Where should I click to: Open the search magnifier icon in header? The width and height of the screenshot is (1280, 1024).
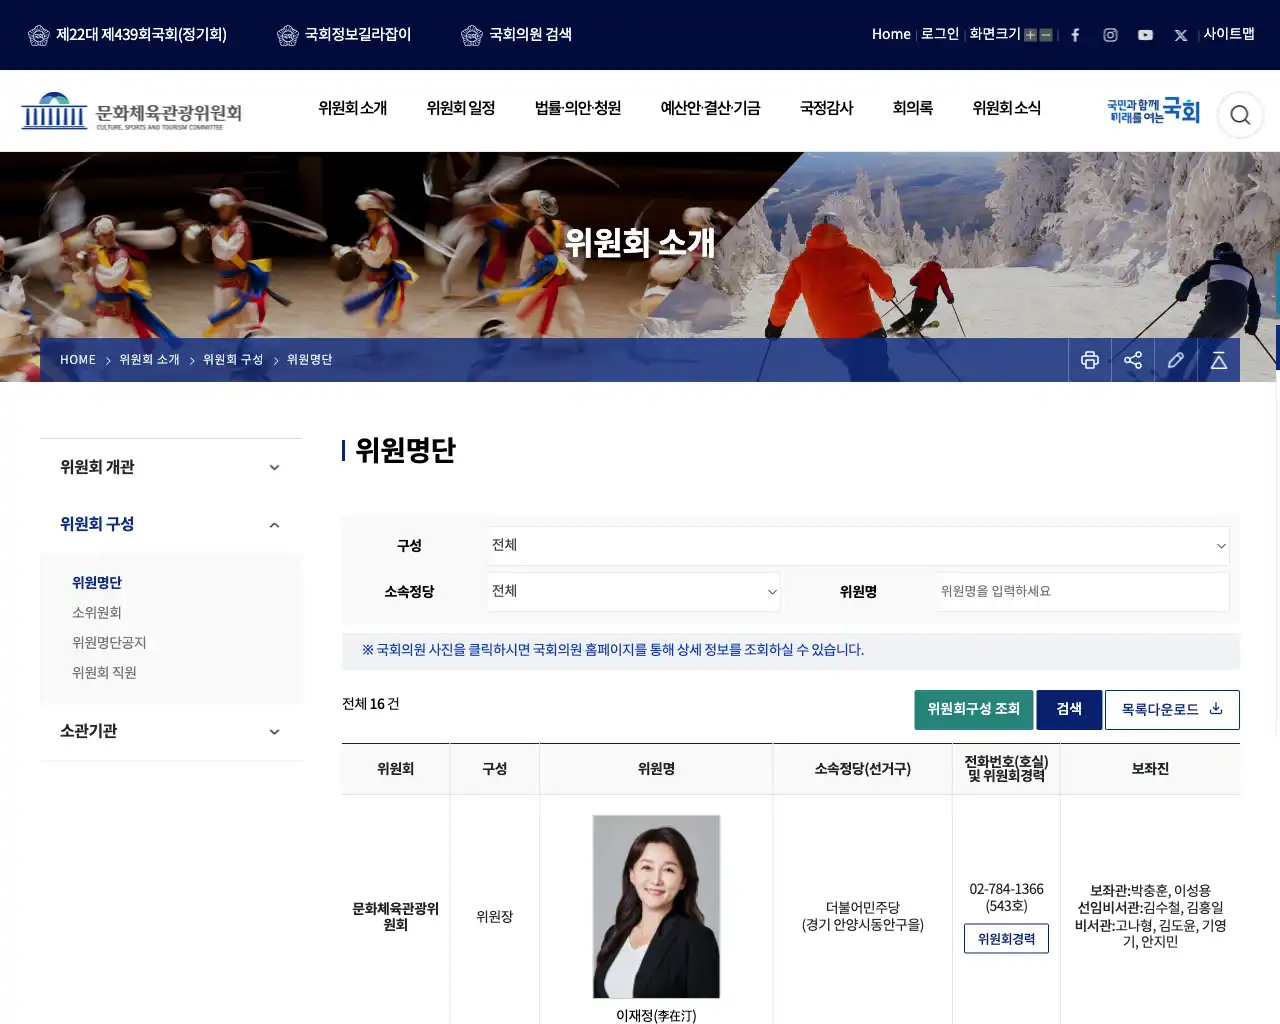pyautogui.click(x=1240, y=115)
